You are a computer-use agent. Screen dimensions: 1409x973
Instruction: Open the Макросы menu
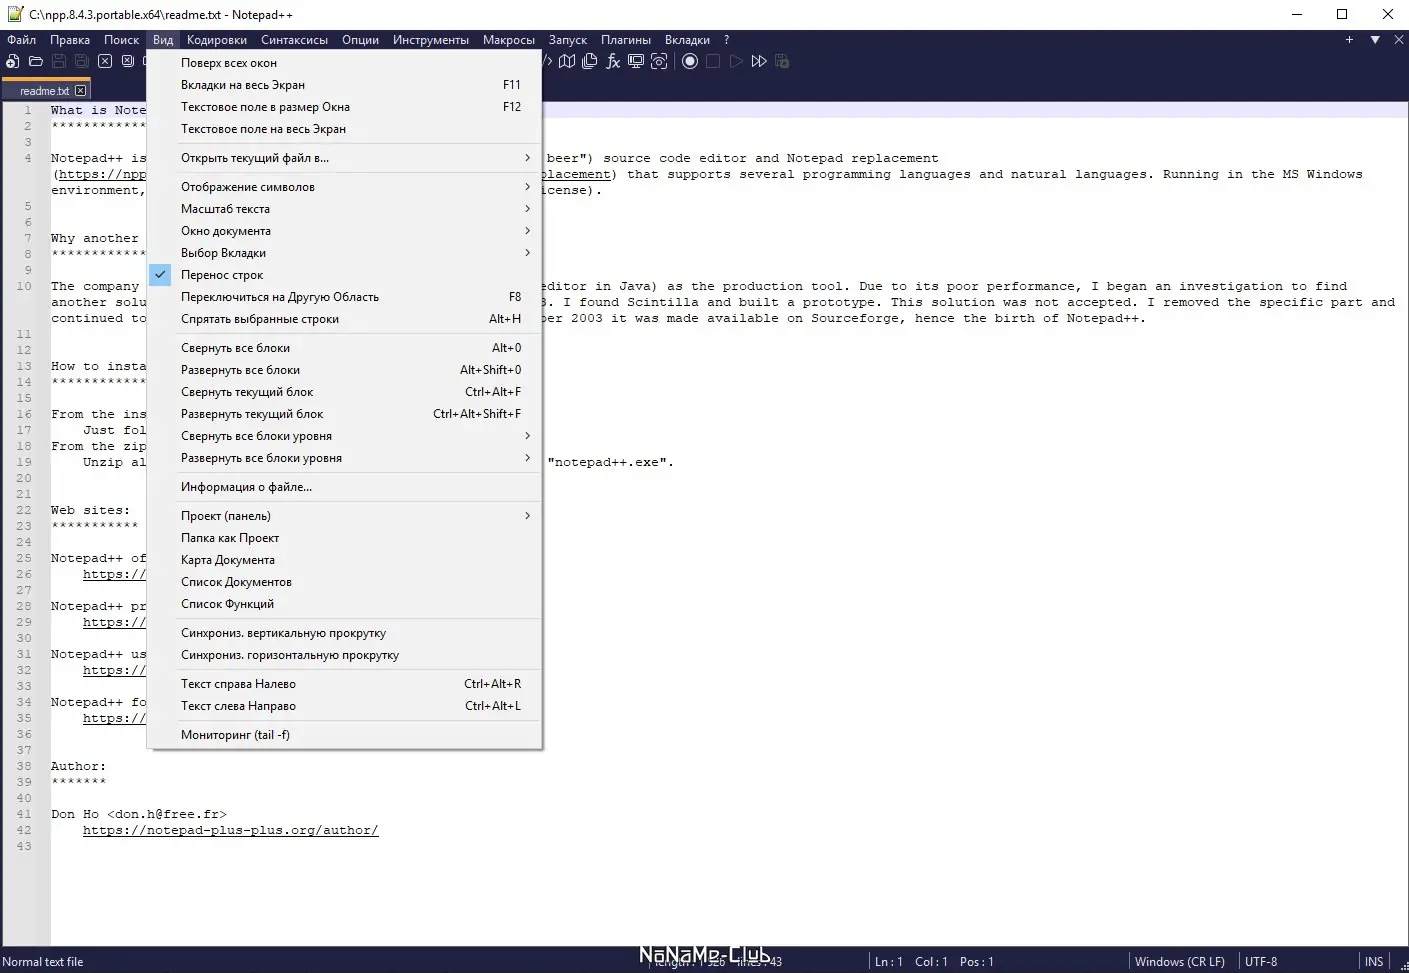[x=509, y=40]
